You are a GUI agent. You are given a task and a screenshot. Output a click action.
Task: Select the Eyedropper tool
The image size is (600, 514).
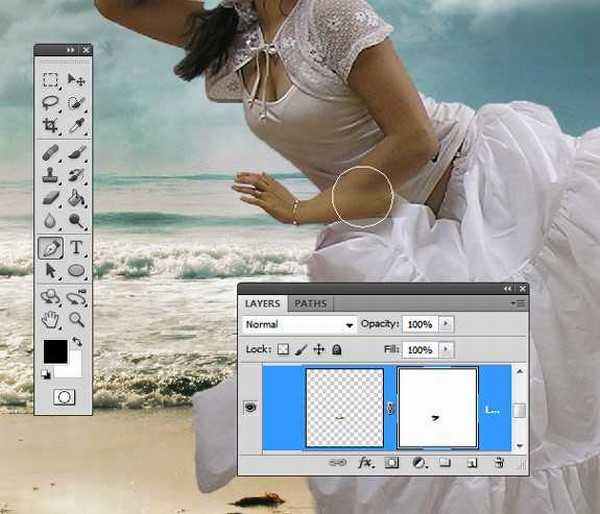[x=76, y=126]
